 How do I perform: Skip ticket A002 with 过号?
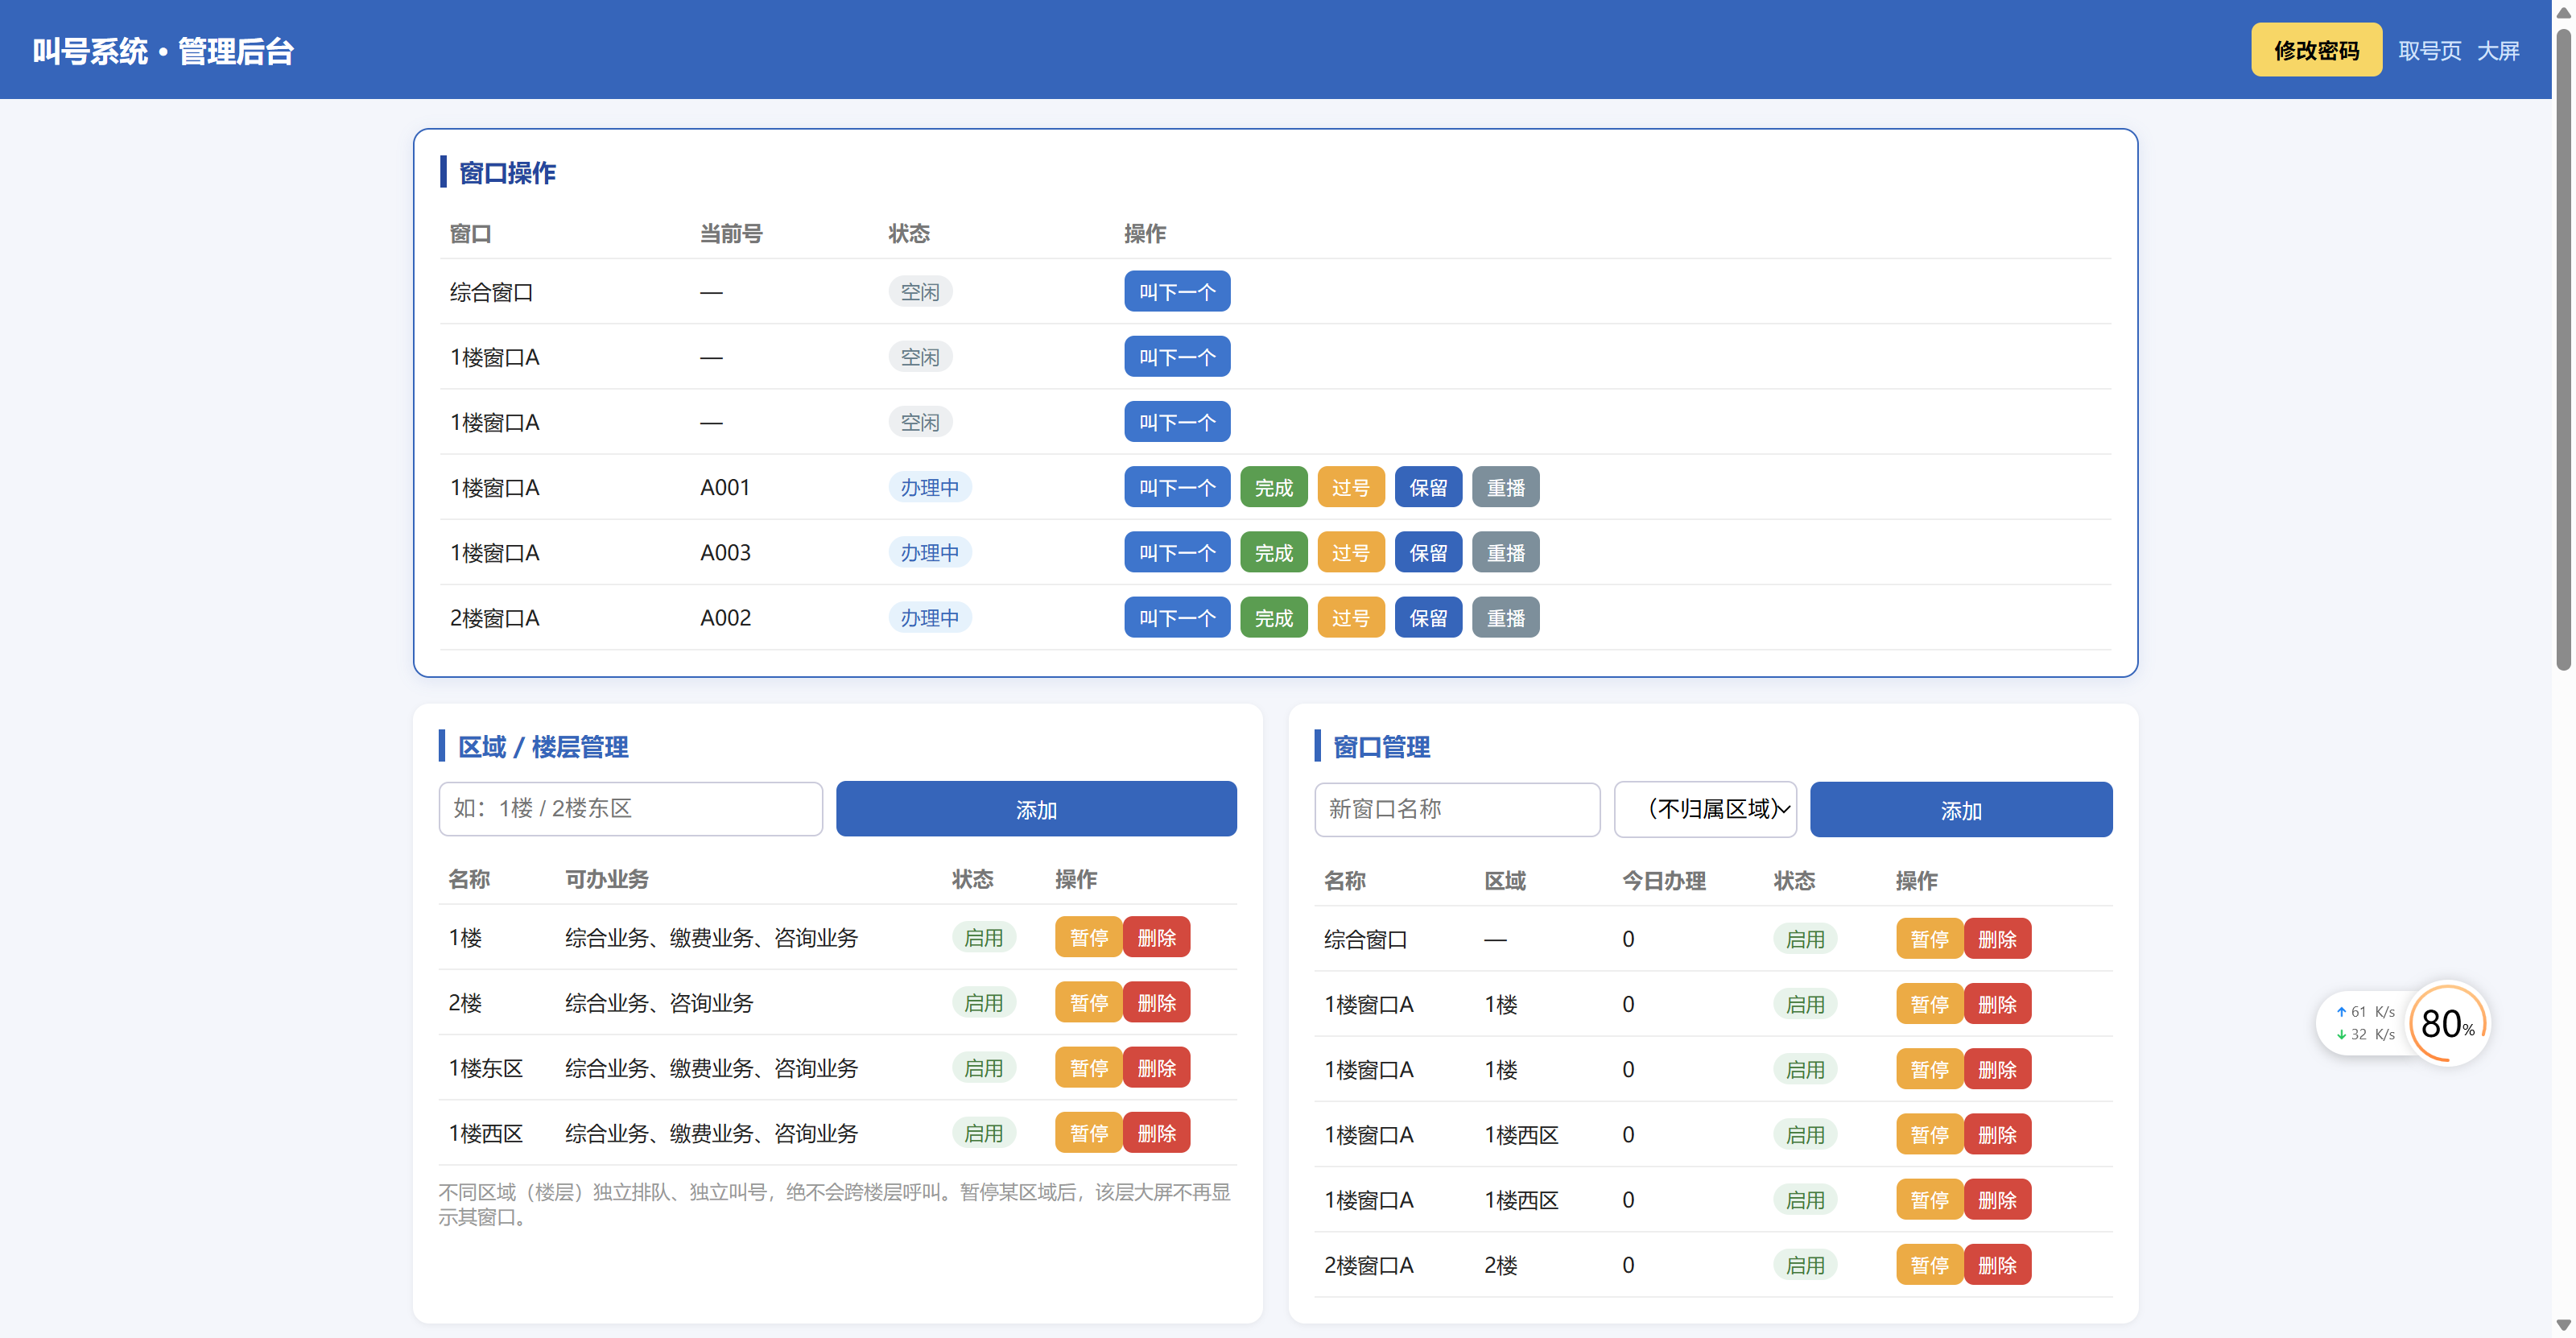point(1350,617)
